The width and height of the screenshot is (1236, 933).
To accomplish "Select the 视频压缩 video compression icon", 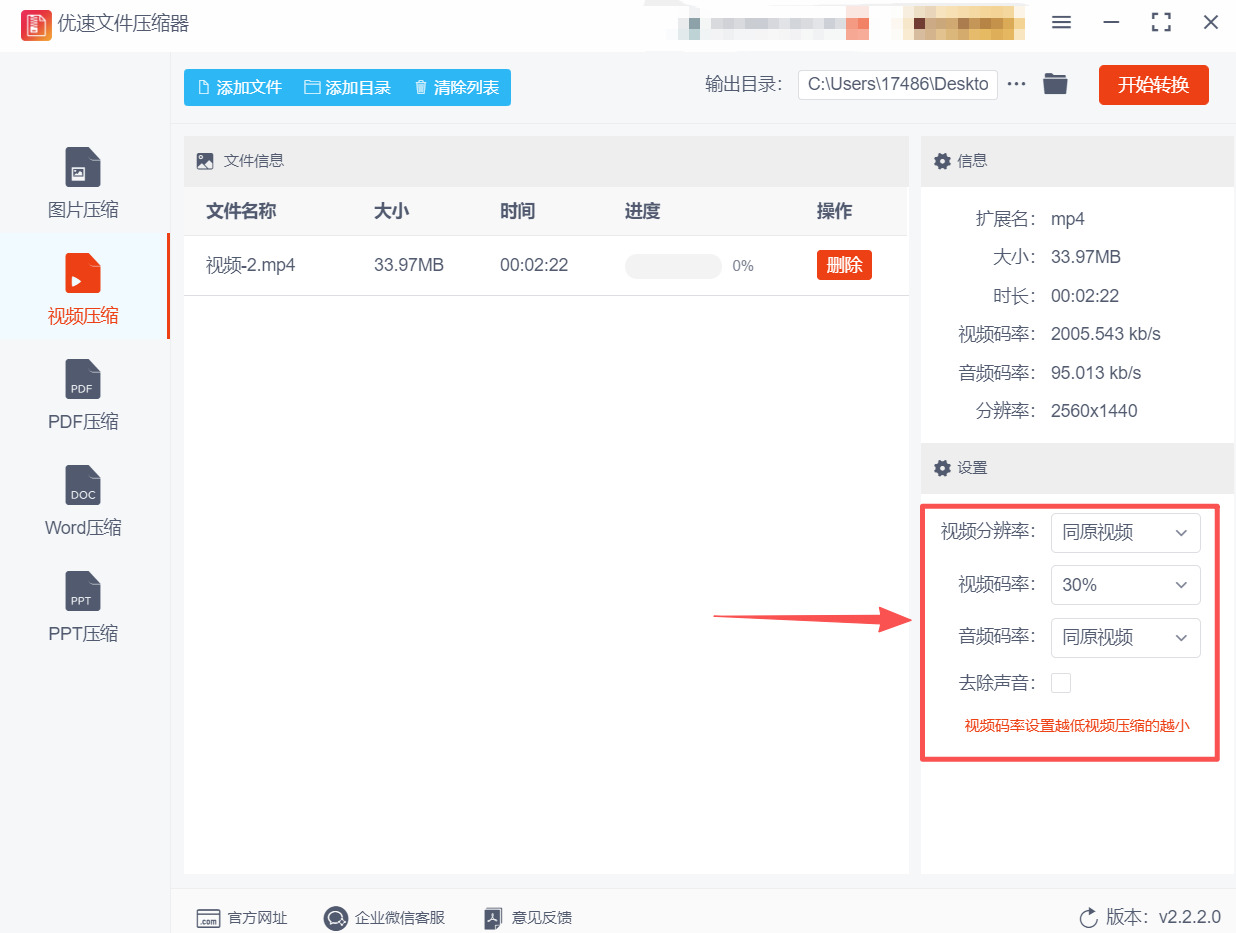I will click(x=83, y=274).
